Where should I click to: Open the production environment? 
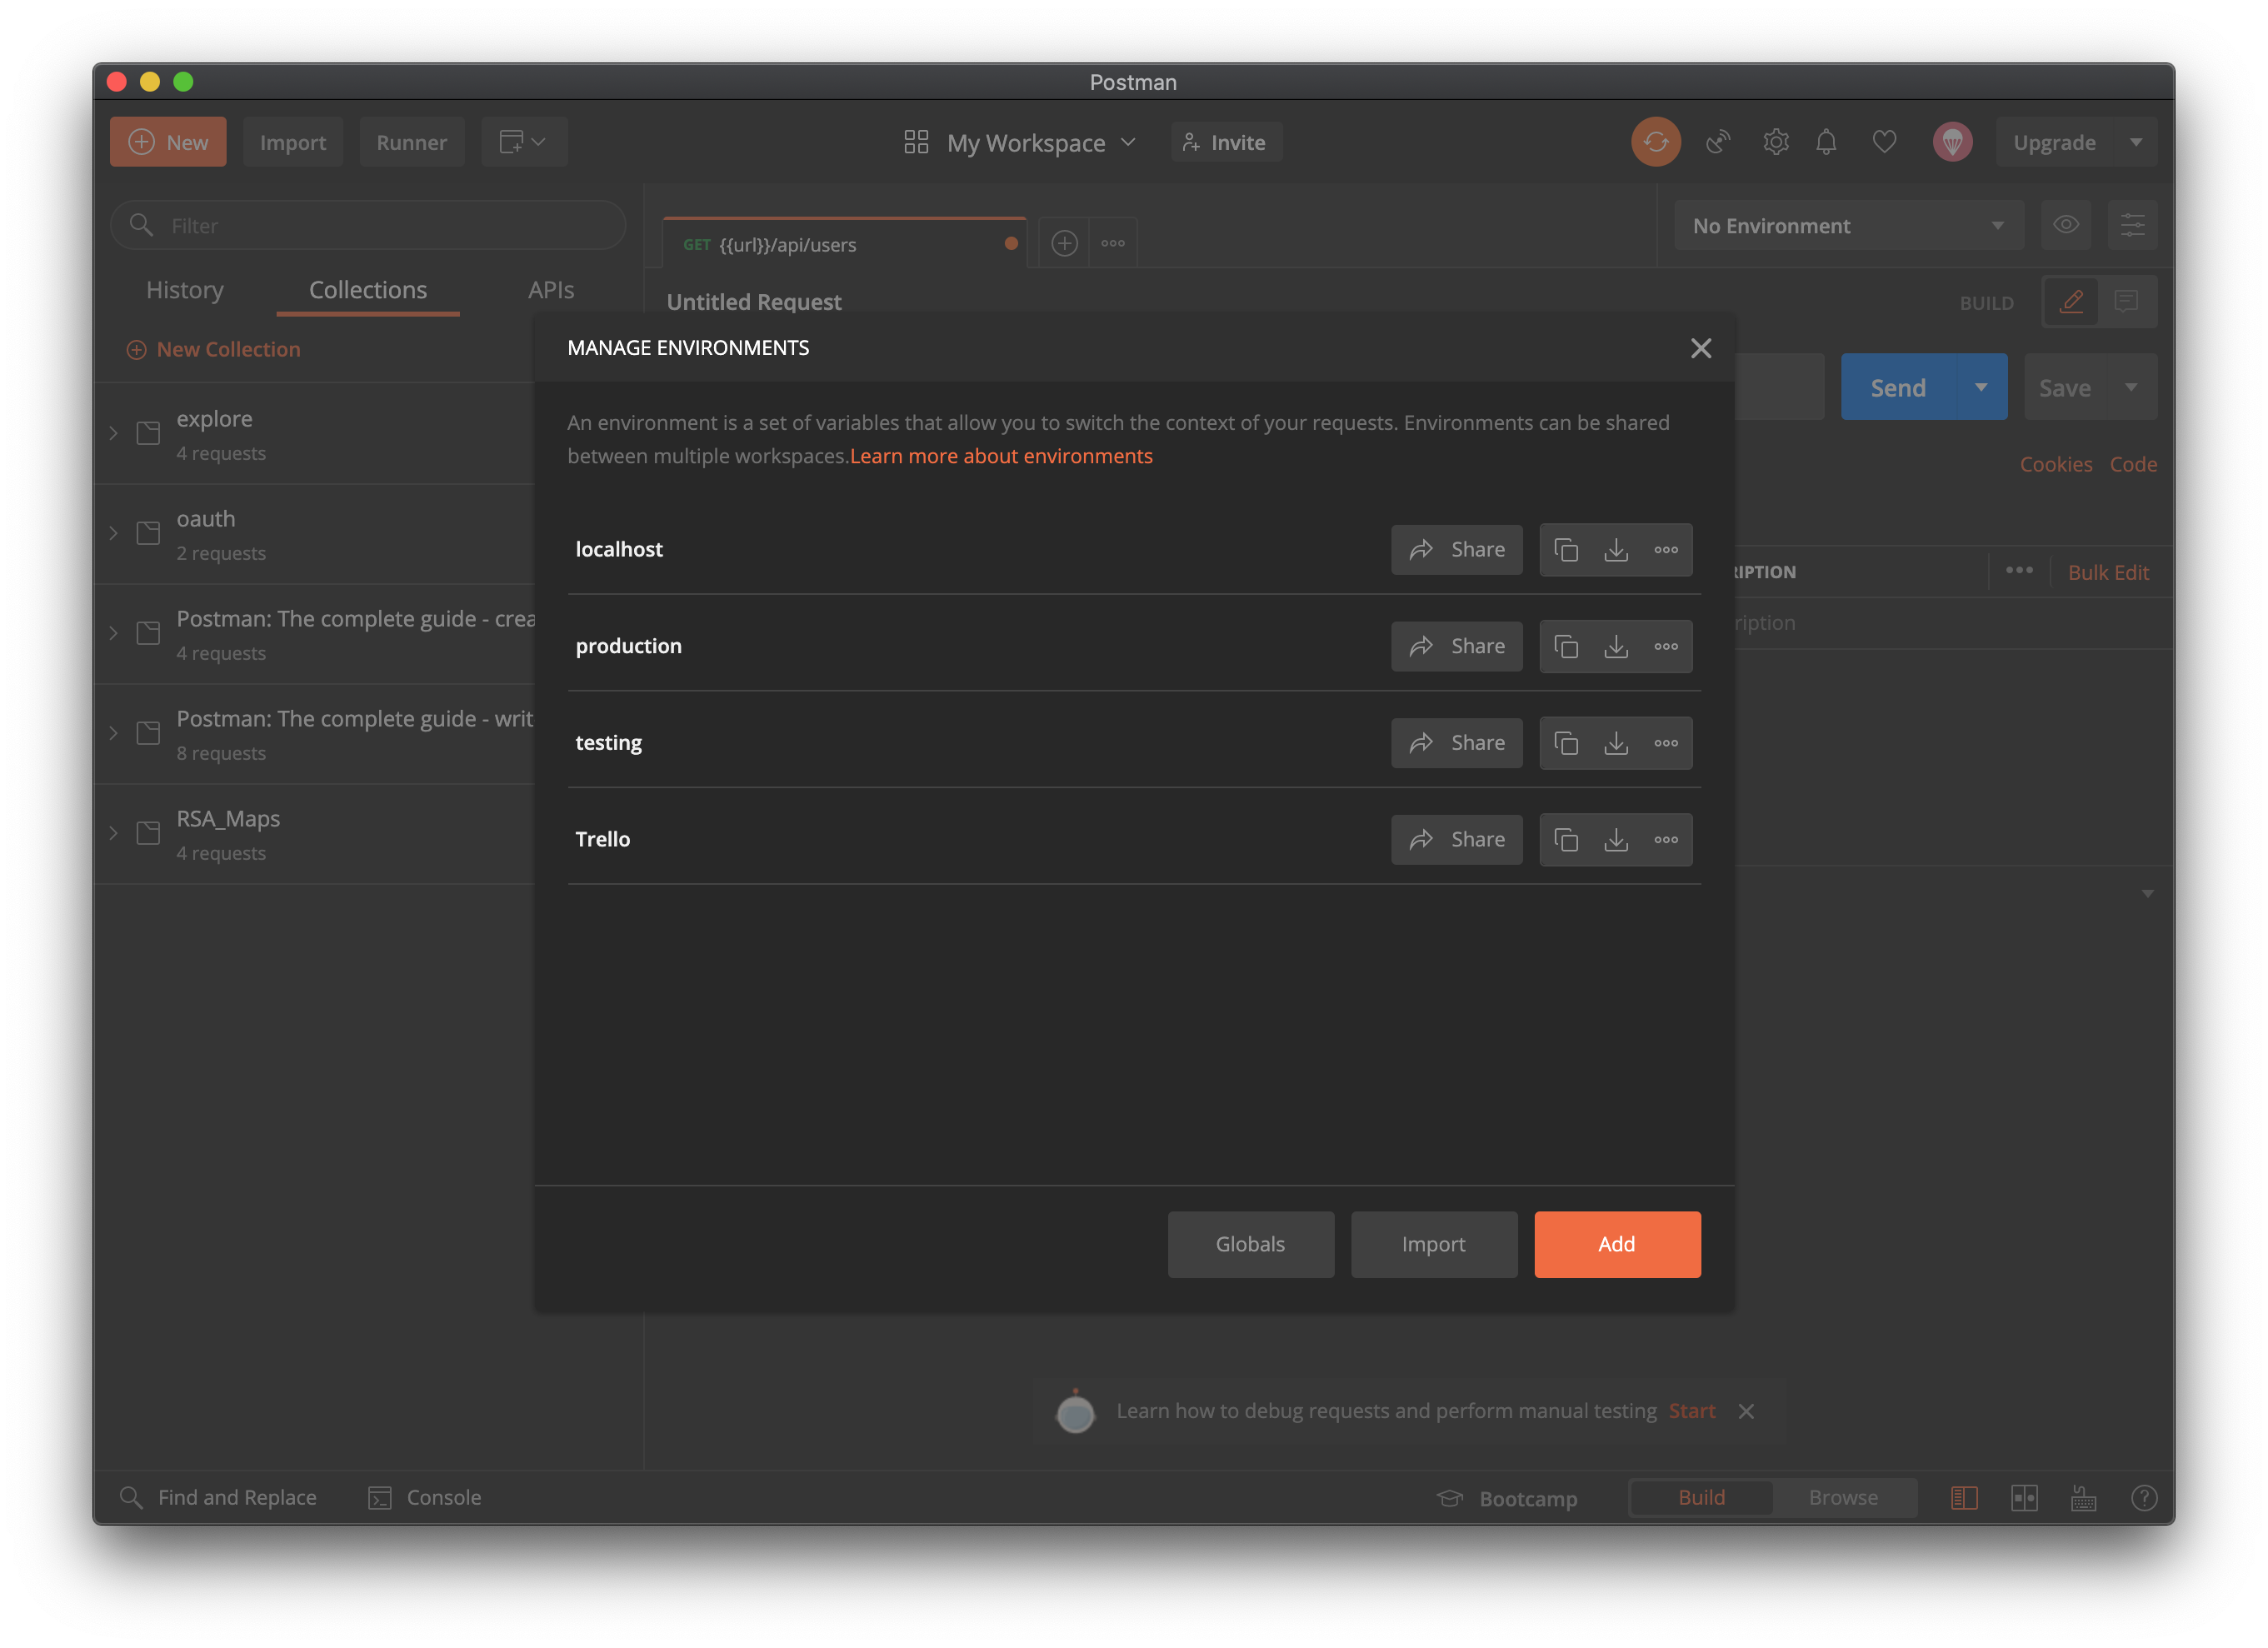tap(628, 646)
